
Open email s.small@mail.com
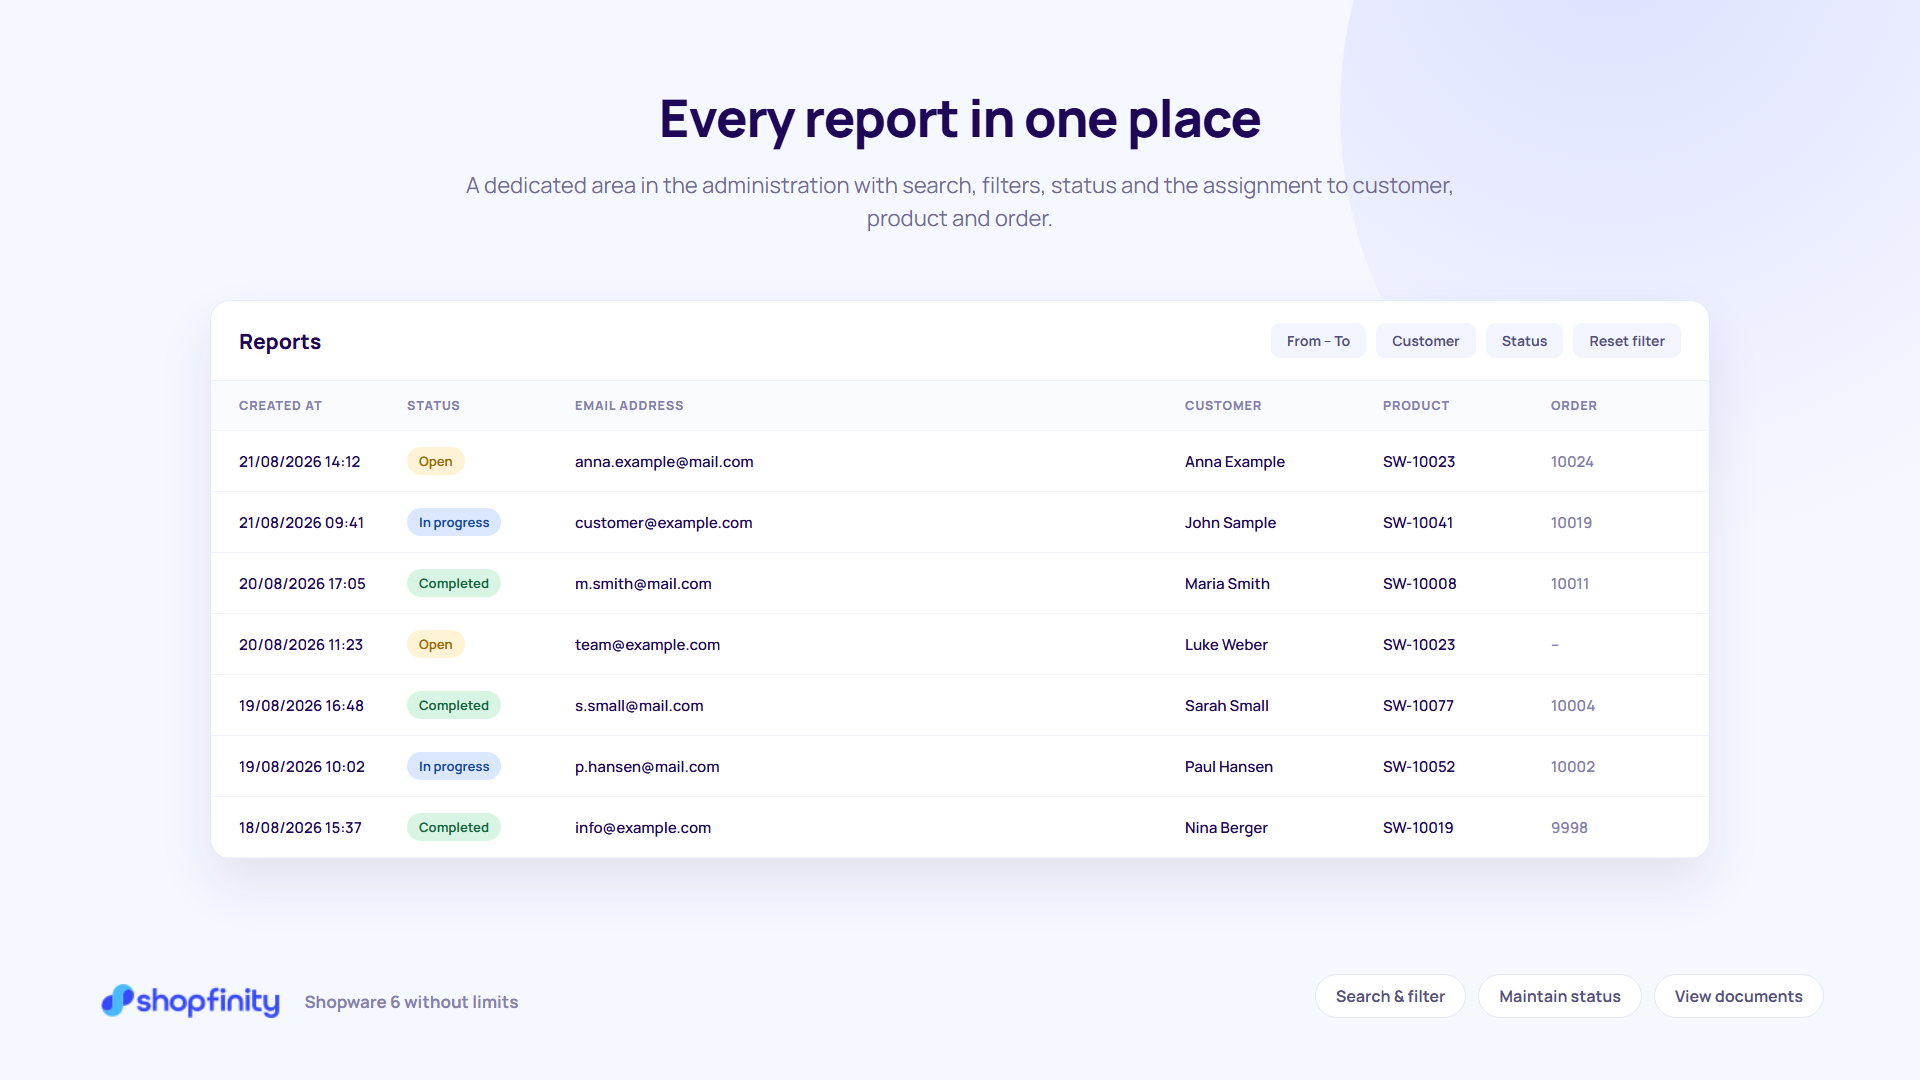639,706
